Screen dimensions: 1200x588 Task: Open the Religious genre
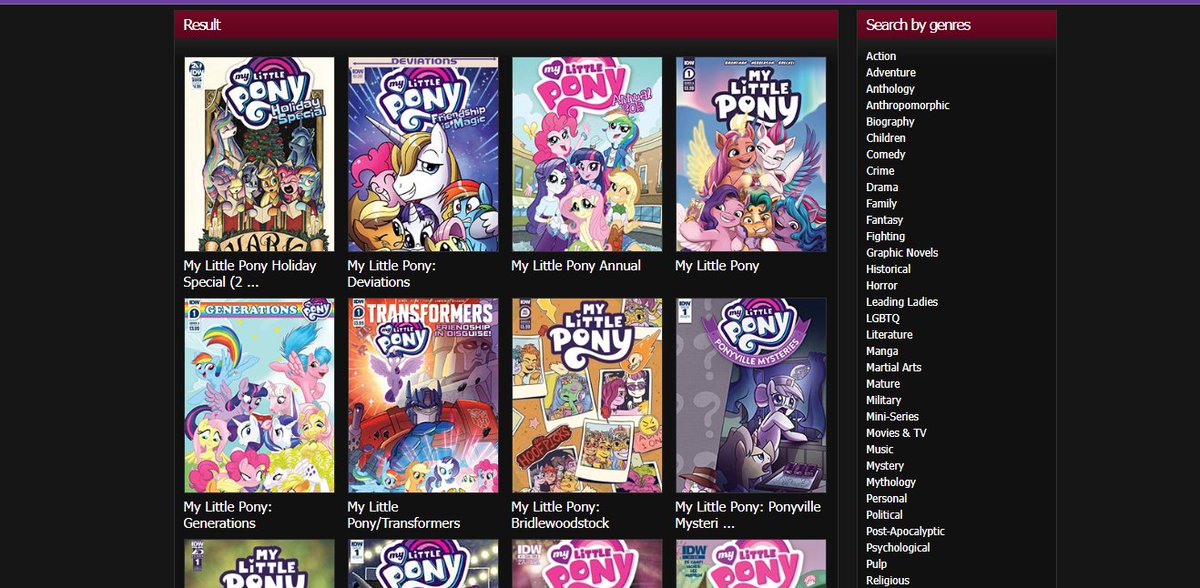coord(888,581)
